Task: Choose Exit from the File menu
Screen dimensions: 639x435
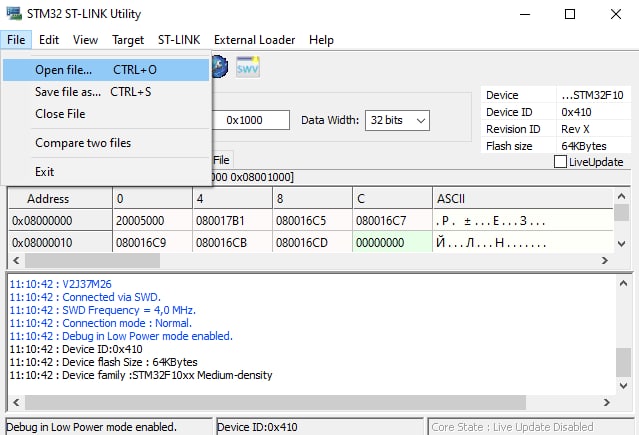Action: point(106,172)
